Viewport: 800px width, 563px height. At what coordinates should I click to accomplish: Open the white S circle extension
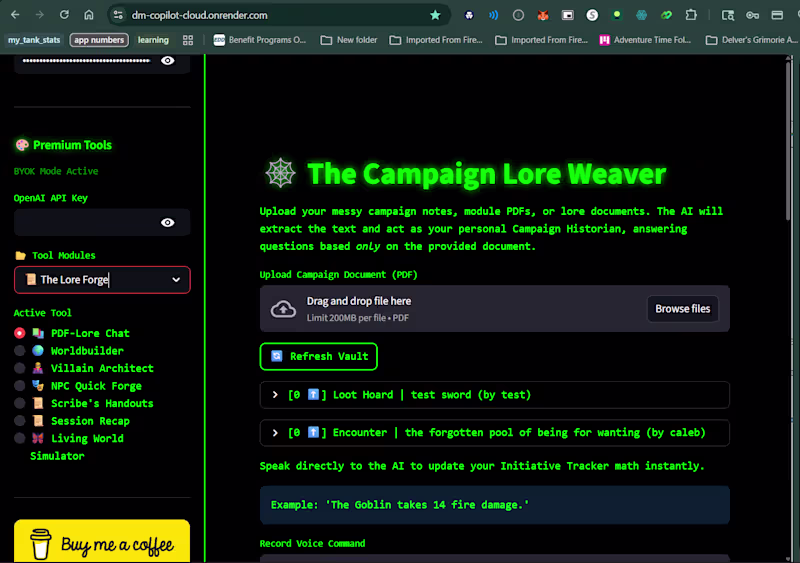click(x=592, y=15)
